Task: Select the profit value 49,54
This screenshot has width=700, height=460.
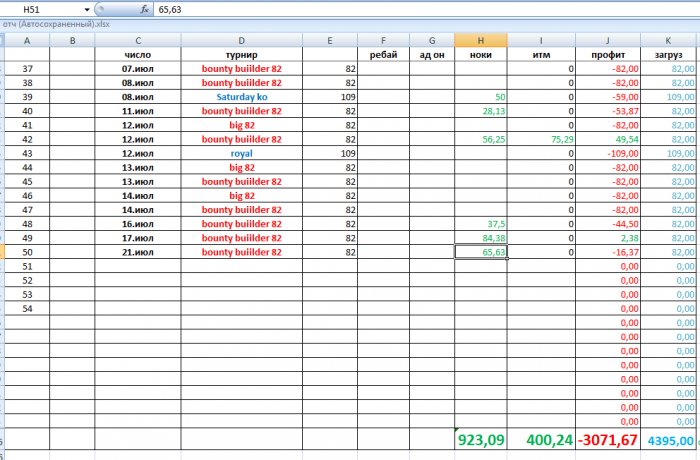Action: 608,139
